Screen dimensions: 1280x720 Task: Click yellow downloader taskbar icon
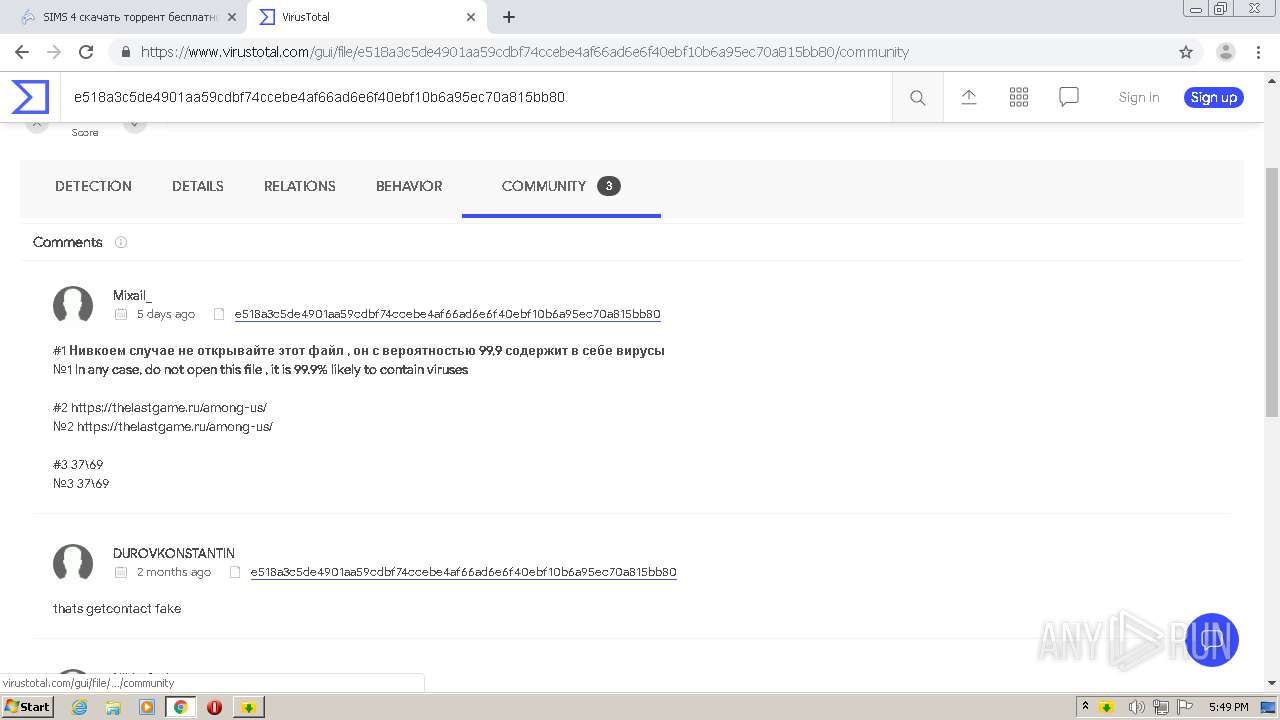click(x=248, y=707)
